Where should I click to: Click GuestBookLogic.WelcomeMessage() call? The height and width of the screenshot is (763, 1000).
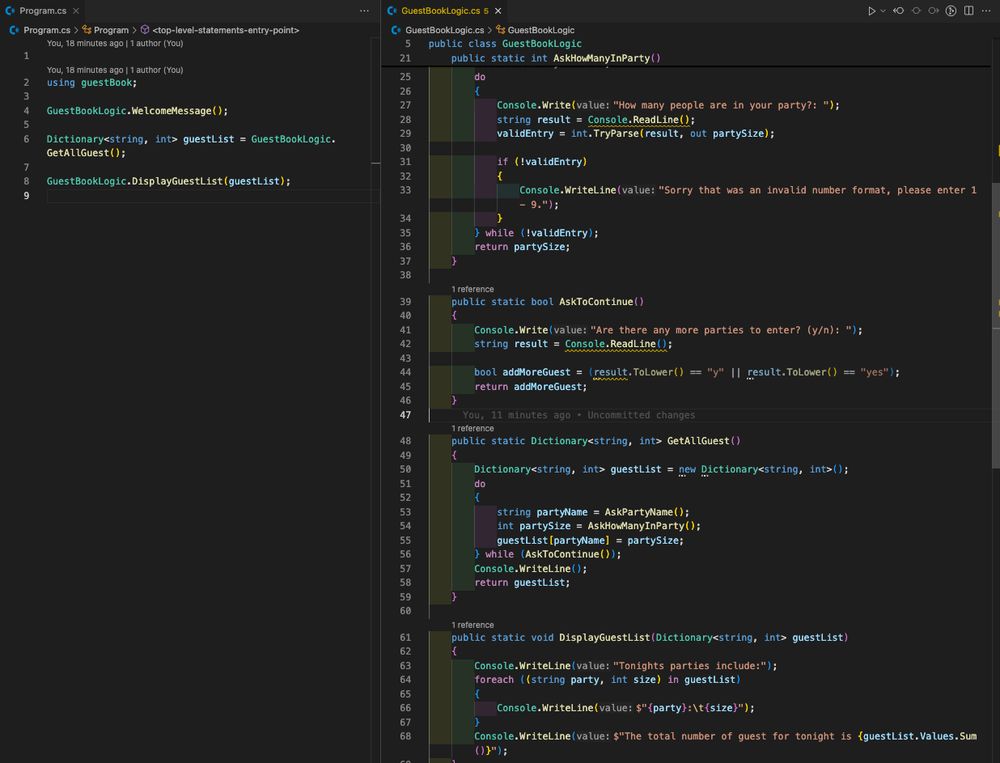click(137, 110)
